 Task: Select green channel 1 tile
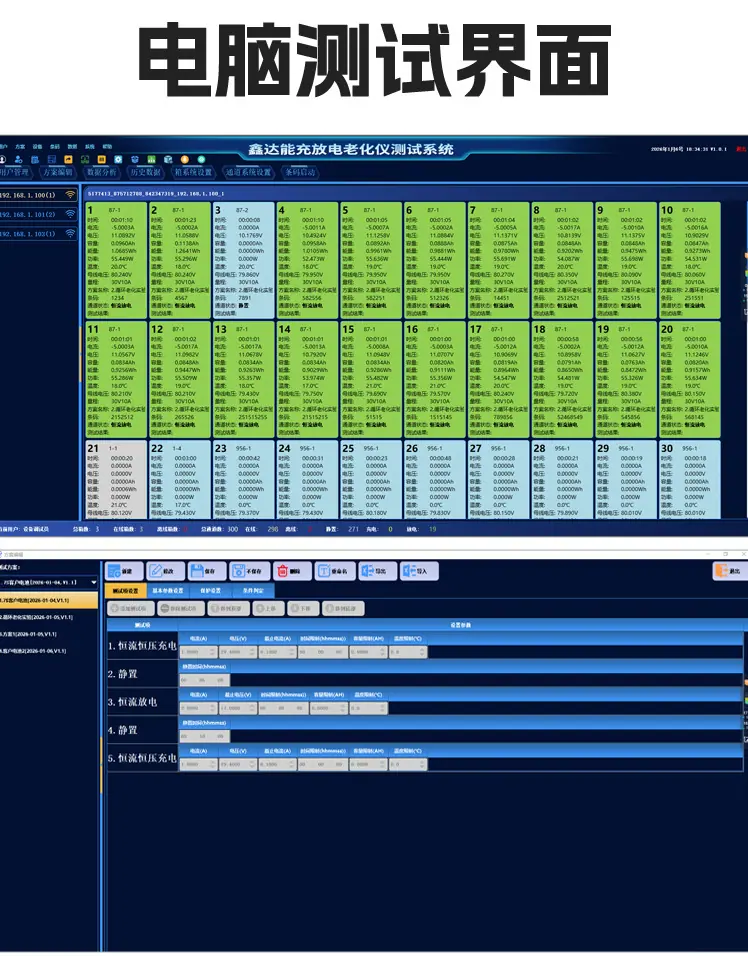(x=116, y=260)
